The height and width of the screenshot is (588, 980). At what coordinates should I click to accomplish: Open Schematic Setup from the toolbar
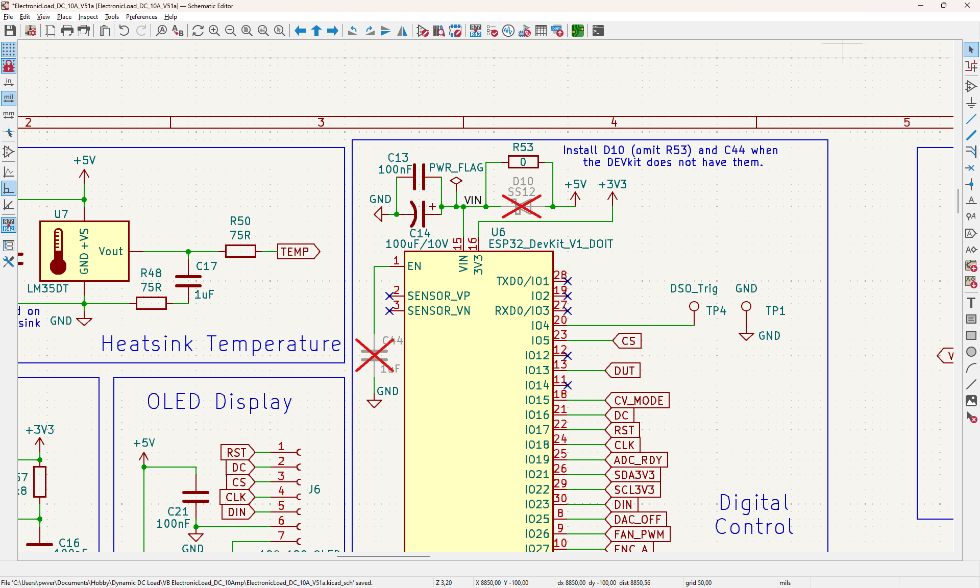(x=32, y=31)
